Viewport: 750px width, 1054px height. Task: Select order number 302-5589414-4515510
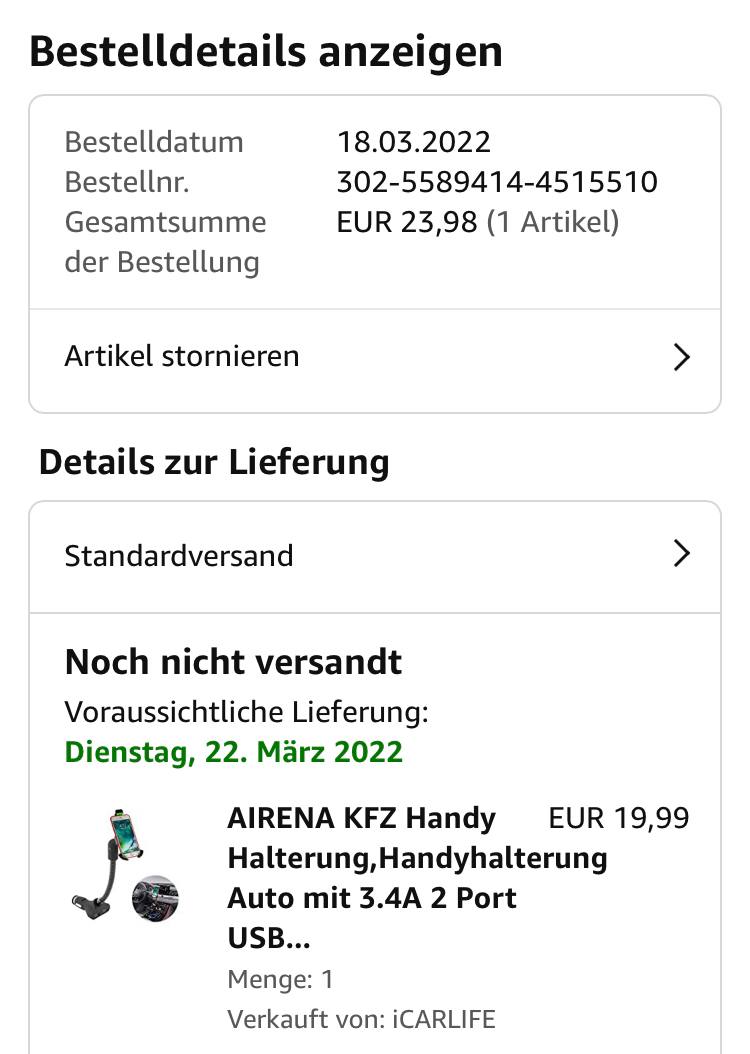(497, 182)
